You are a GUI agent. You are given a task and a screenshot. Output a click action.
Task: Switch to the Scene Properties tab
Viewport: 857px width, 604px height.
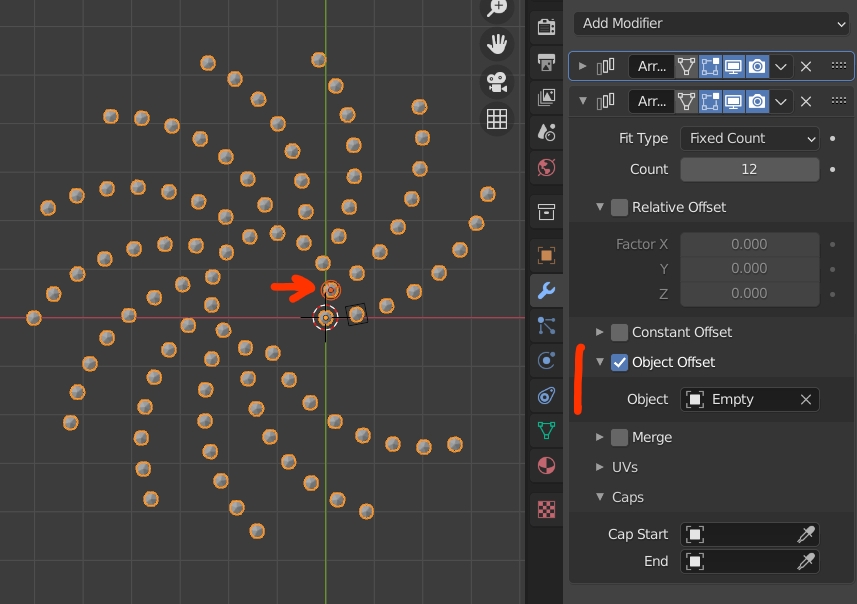pos(545,132)
